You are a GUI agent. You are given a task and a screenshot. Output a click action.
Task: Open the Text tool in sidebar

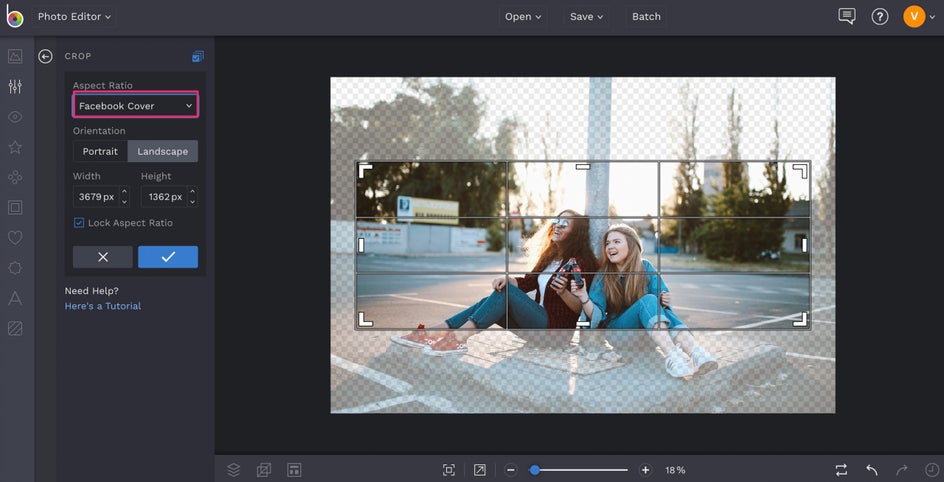click(x=15, y=298)
